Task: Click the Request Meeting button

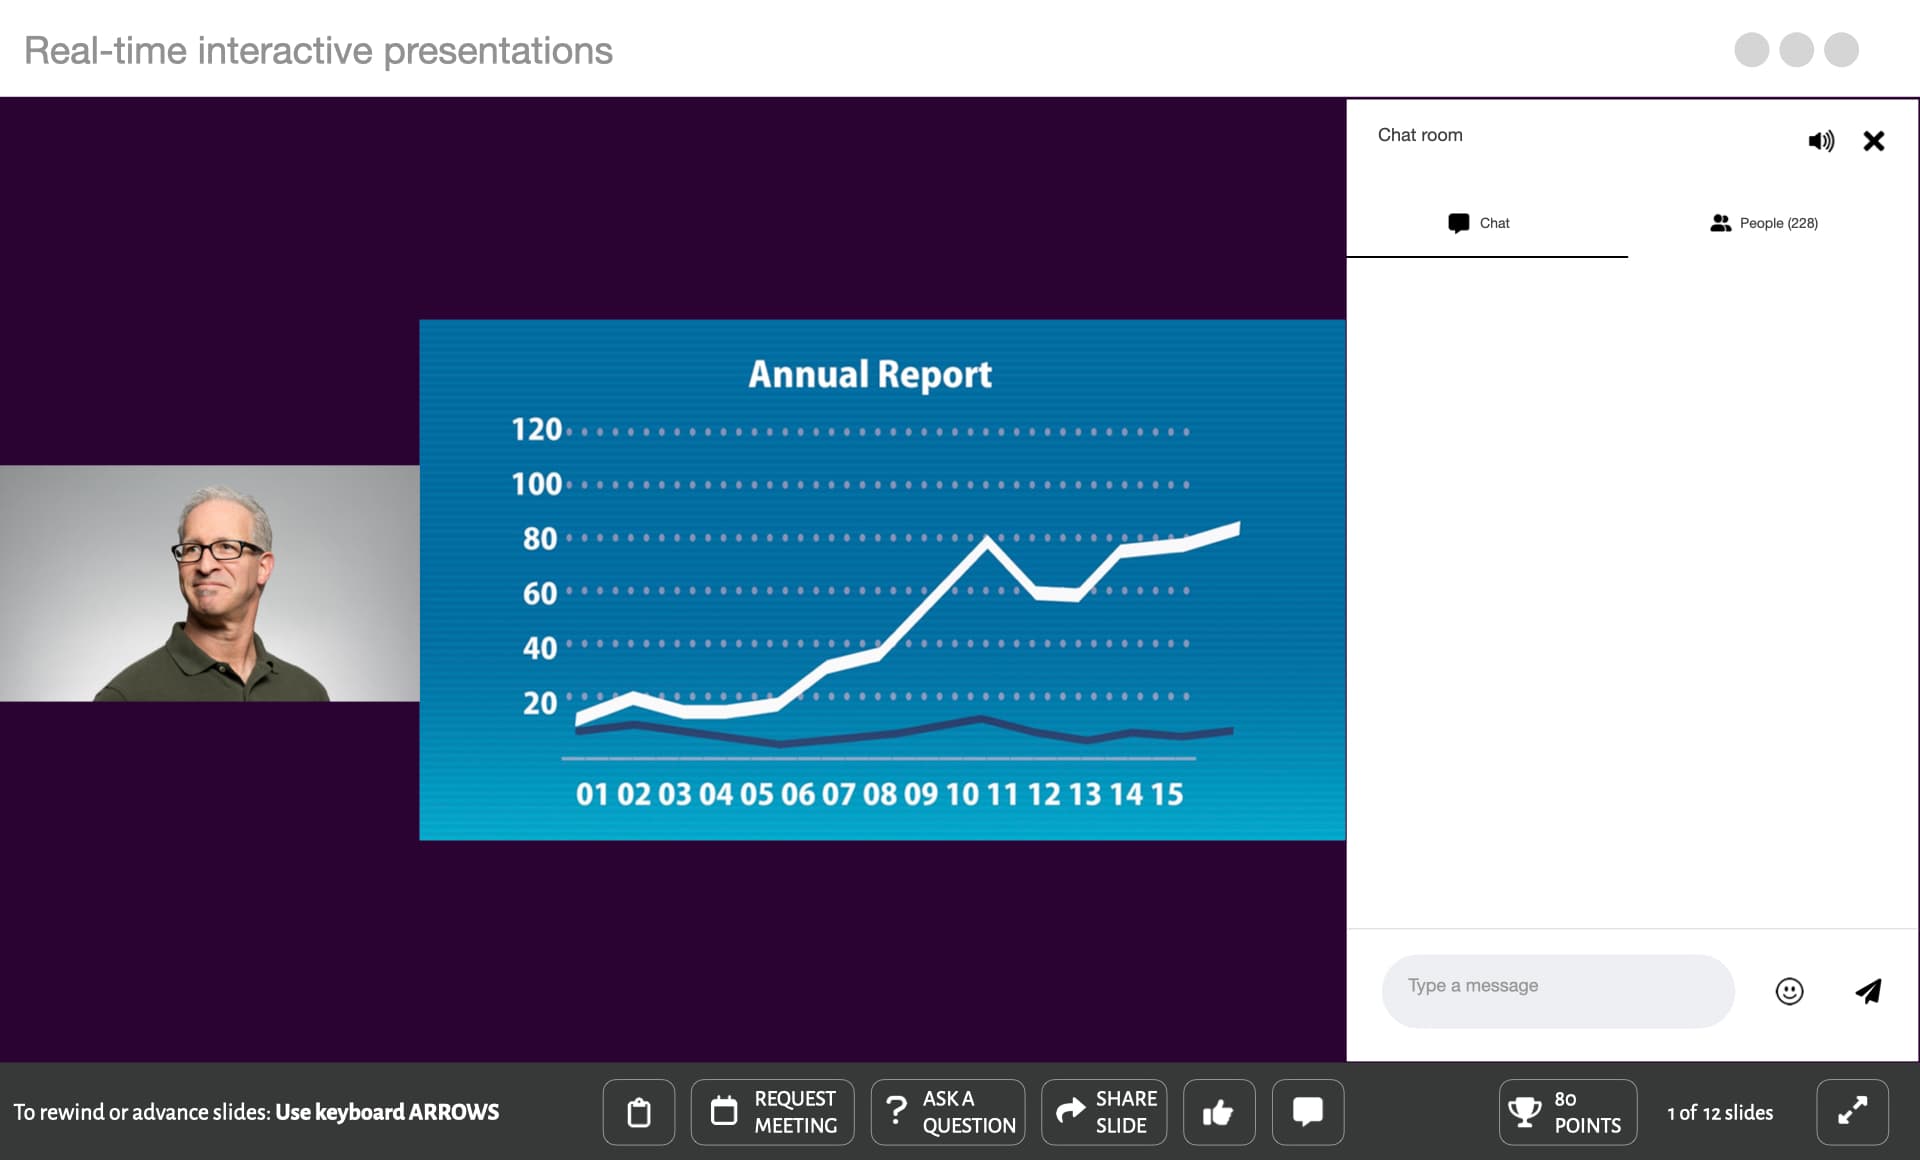Action: coord(772,1112)
